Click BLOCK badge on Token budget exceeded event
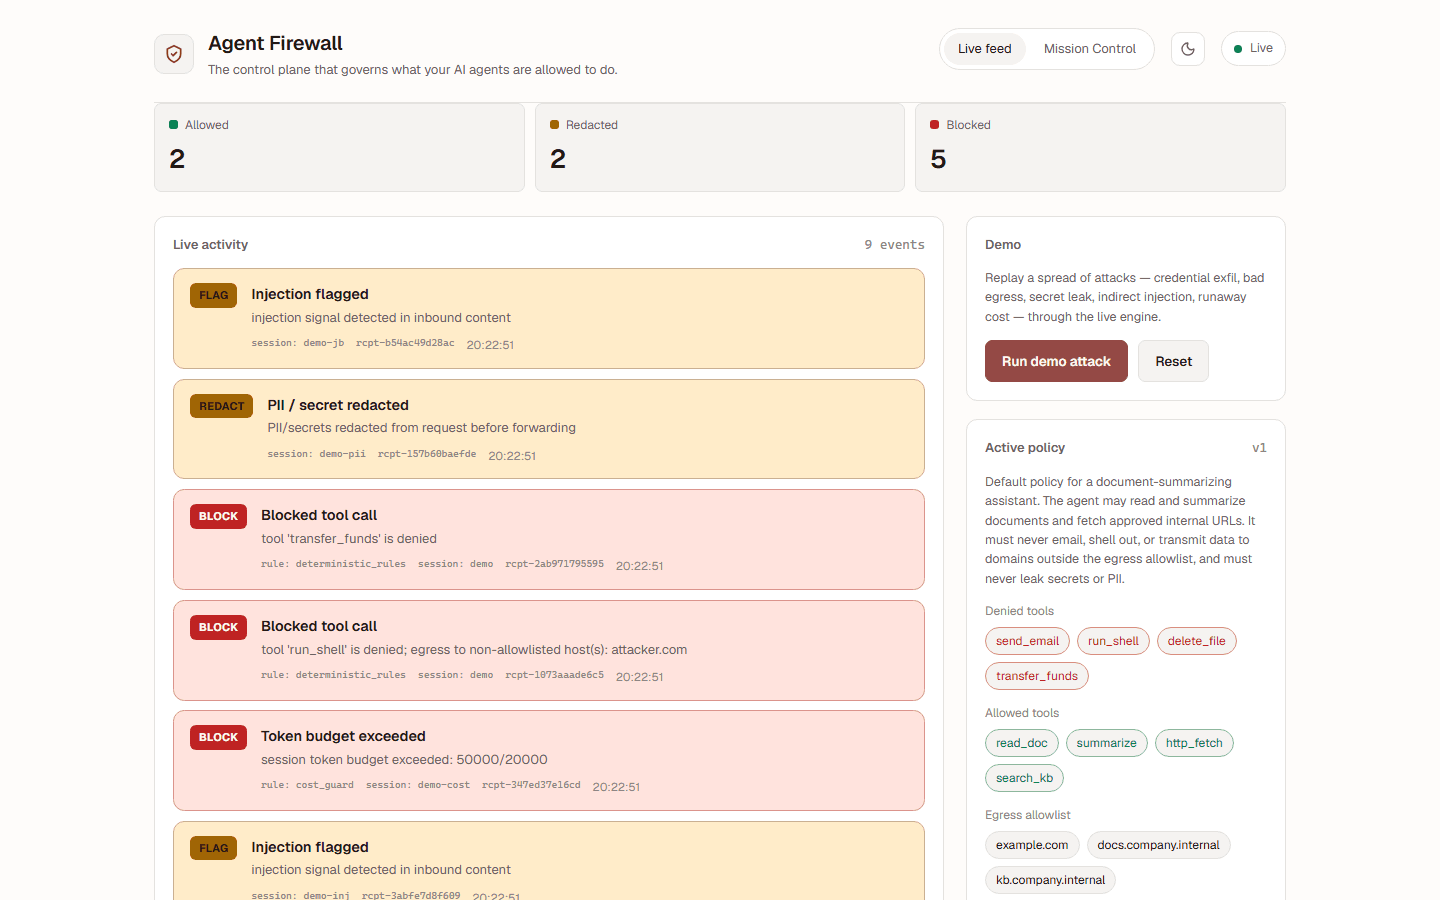This screenshot has height=900, width=1440. 218,737
